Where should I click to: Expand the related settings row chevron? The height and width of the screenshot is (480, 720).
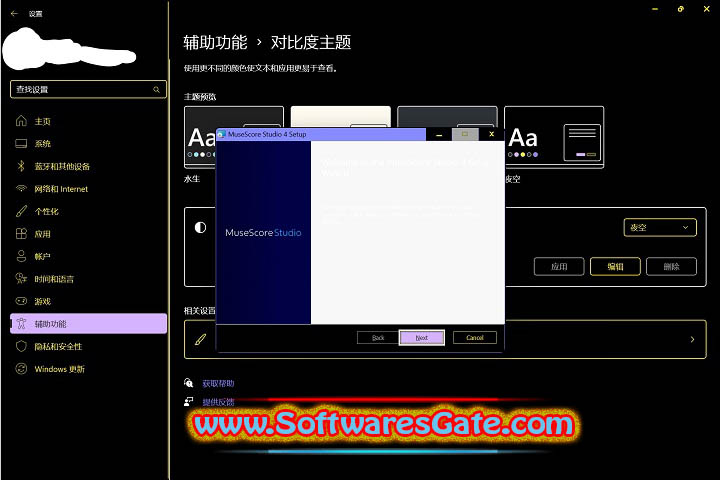692,339
